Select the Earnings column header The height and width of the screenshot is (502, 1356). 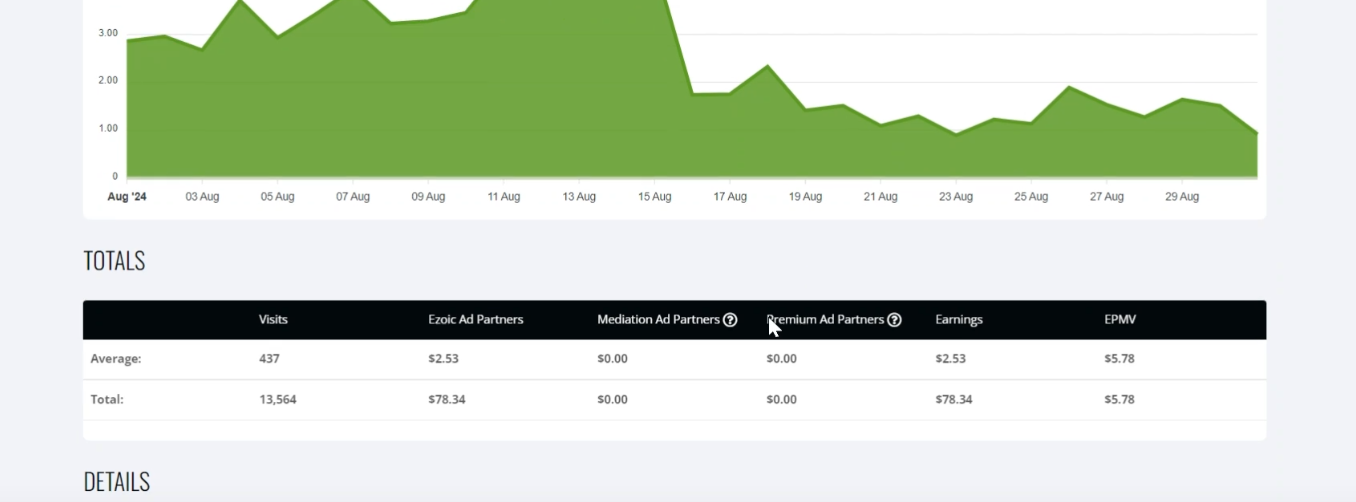tap(959, 320)
